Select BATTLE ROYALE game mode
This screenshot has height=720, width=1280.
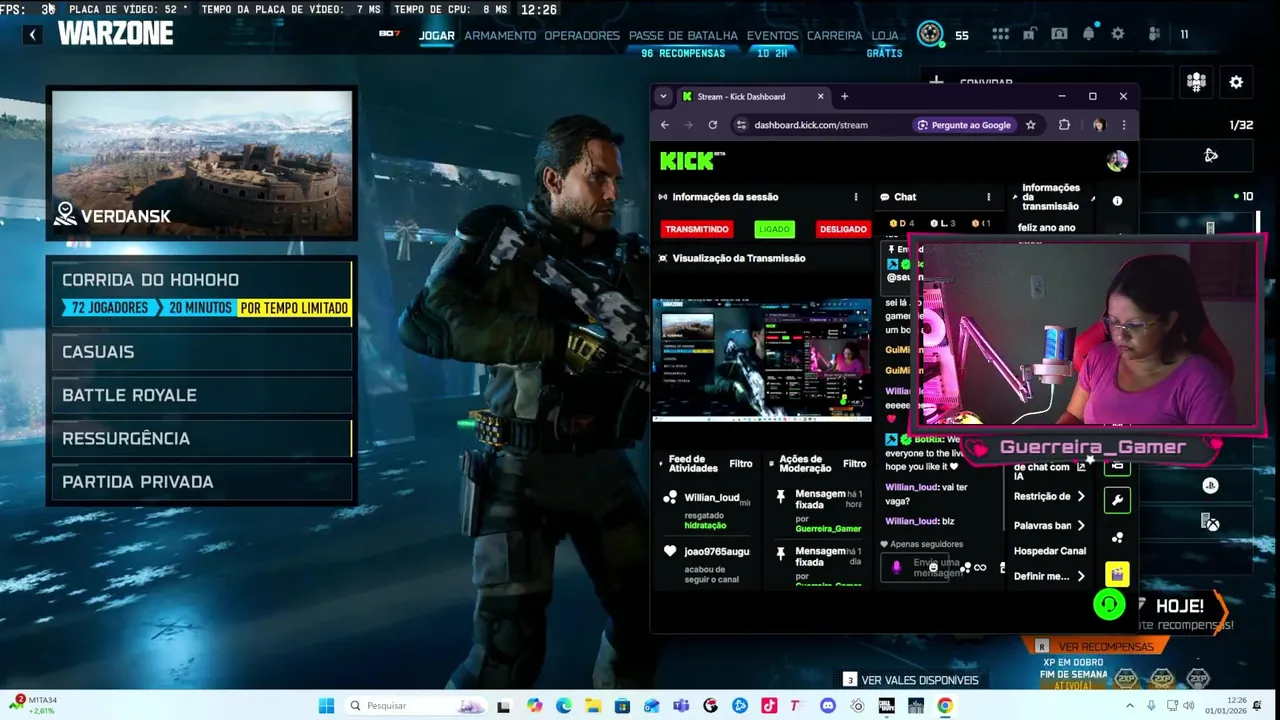point(202,395)
